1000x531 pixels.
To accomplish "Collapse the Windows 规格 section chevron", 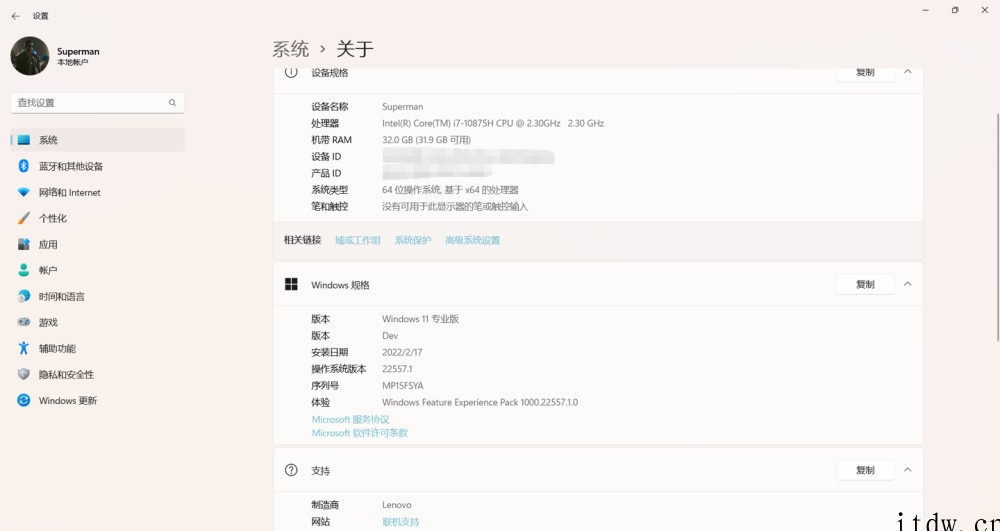I will pyautogui.click(x=908, y=284).
